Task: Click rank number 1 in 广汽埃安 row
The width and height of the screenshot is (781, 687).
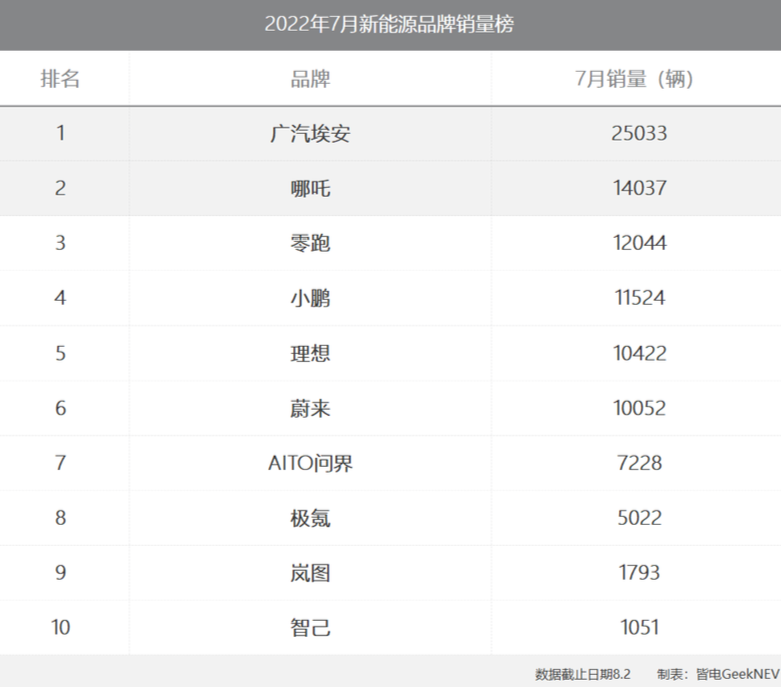Action: [60, 133]
